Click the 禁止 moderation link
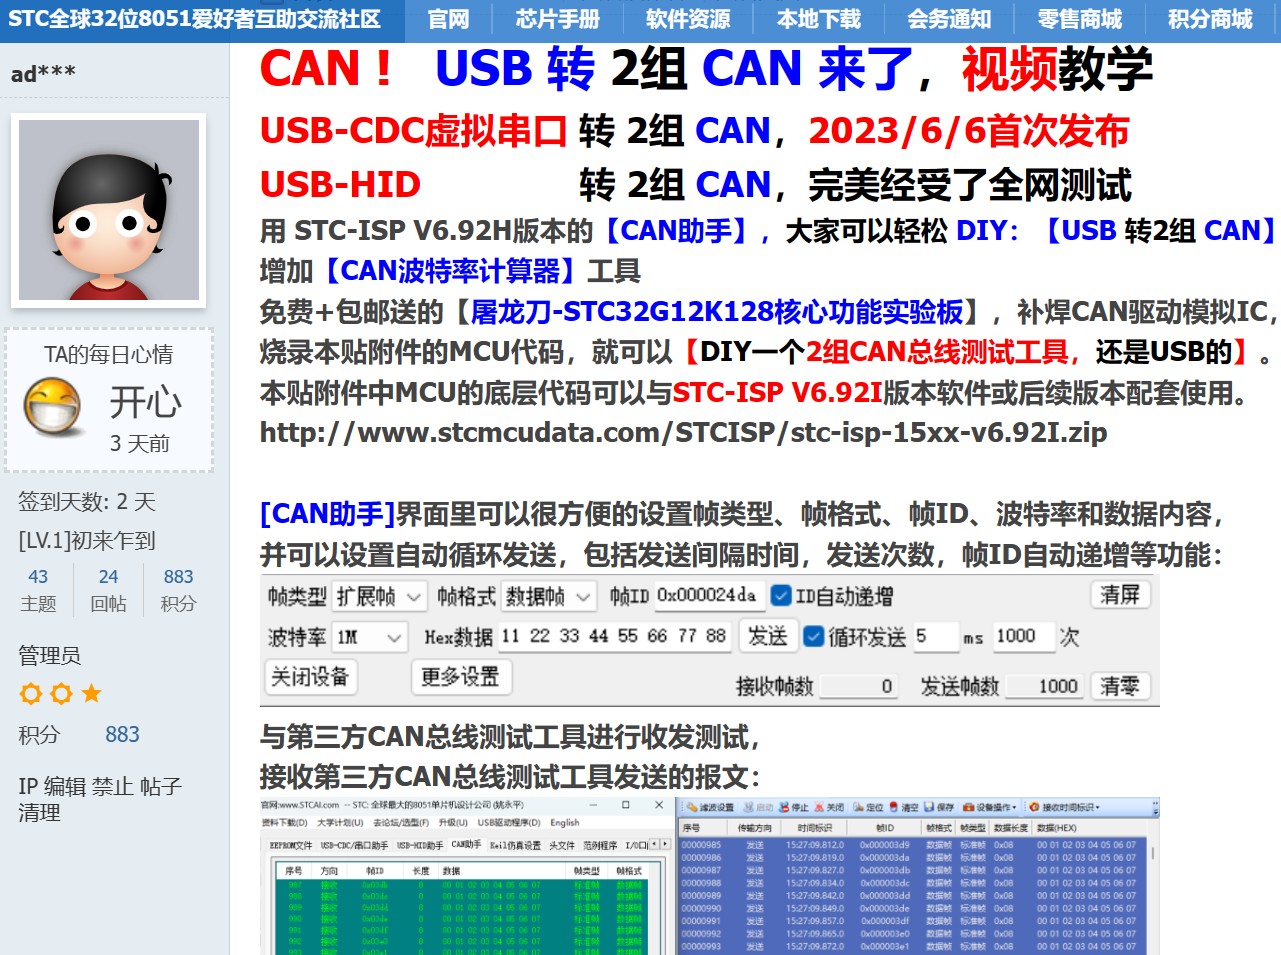The height and width of the screenshot is (955, 1281). [113, 786]
